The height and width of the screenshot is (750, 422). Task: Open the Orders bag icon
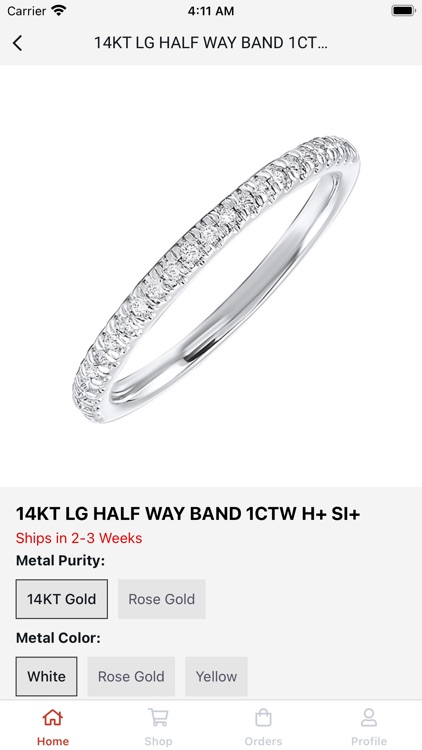pos(263,717)
